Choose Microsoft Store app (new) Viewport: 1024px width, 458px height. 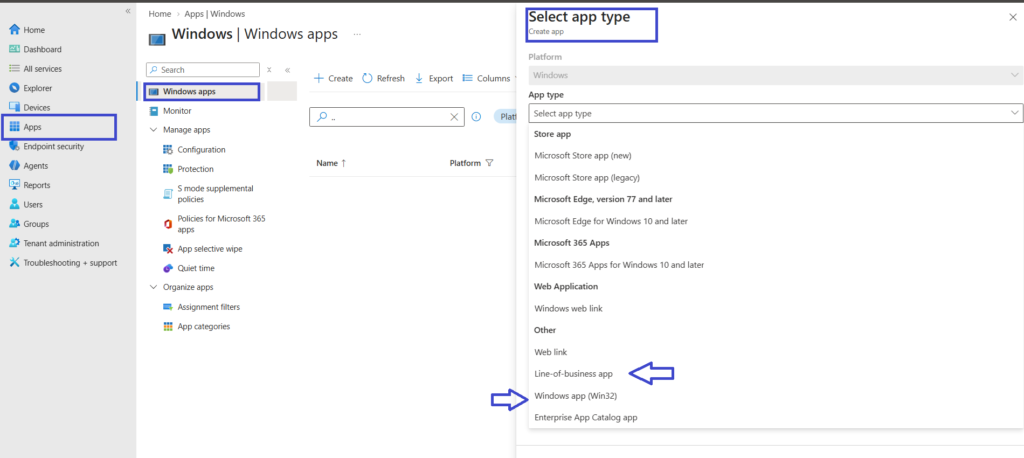coord(583,155)
